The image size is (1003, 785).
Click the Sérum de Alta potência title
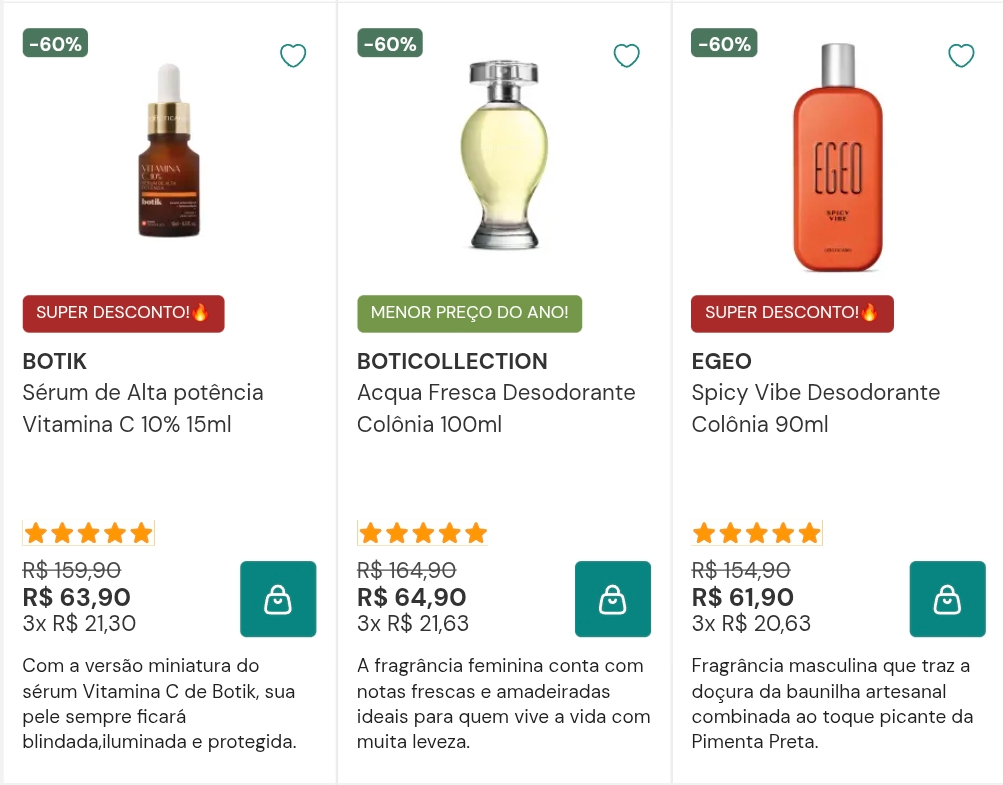(143, 408)
